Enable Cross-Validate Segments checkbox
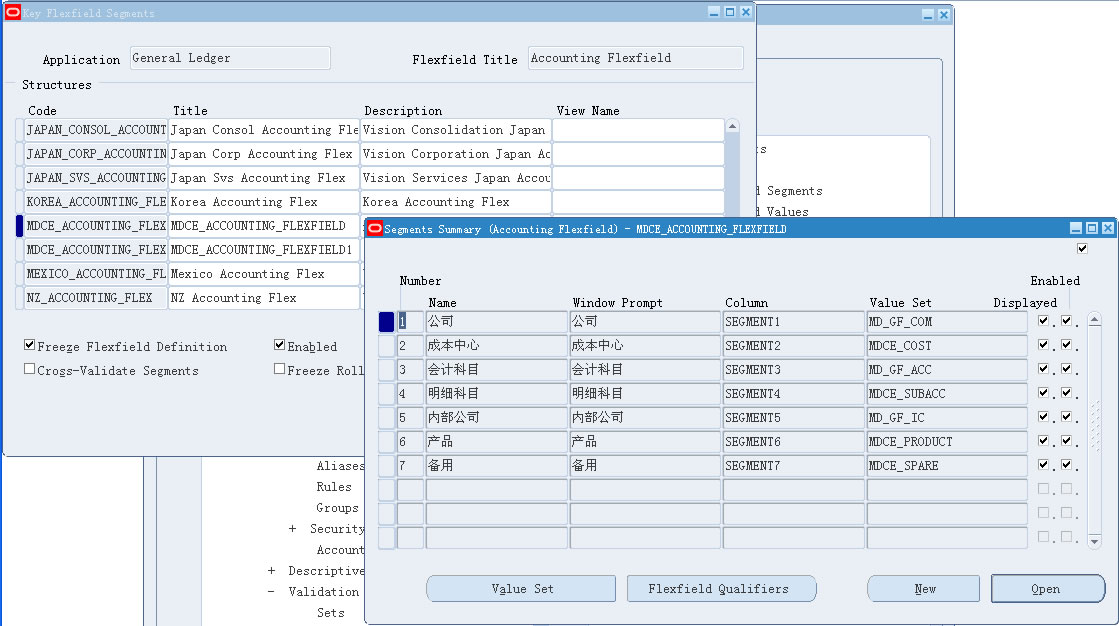 [29, 369]
